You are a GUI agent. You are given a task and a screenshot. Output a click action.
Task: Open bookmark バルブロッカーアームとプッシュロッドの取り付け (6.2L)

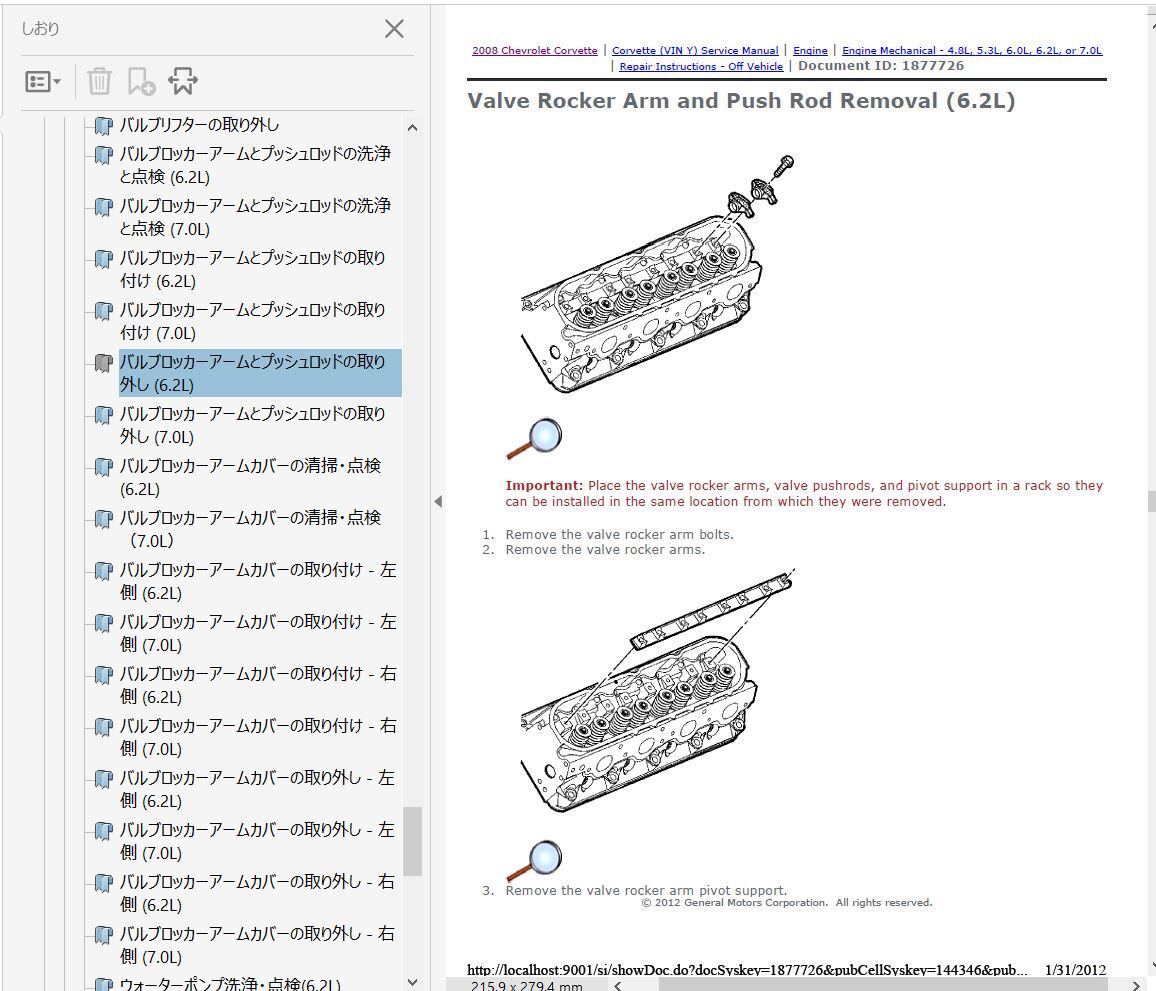click(x=253, y=269)
